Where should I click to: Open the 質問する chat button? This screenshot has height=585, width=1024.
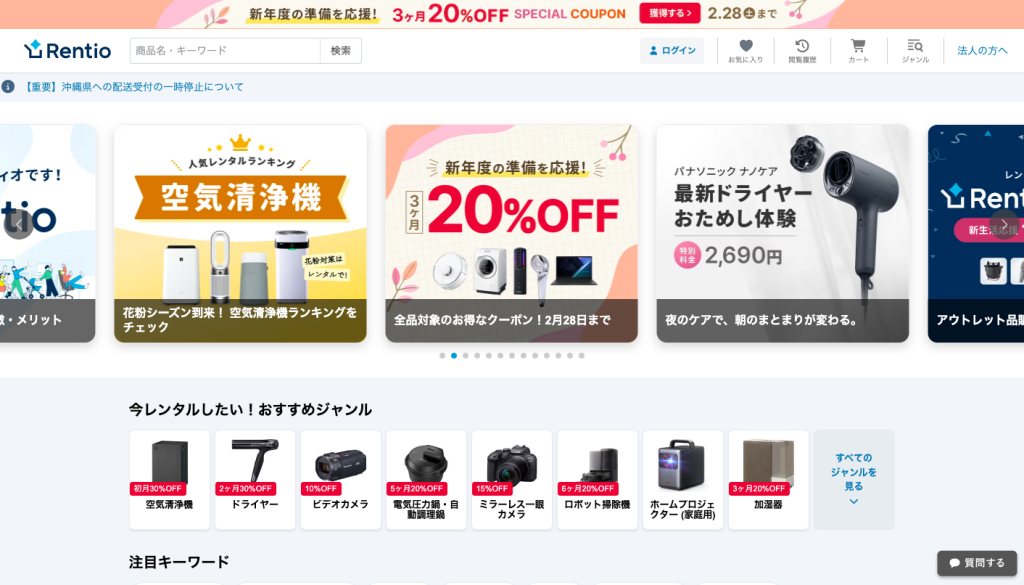click(x=977, y=563)
